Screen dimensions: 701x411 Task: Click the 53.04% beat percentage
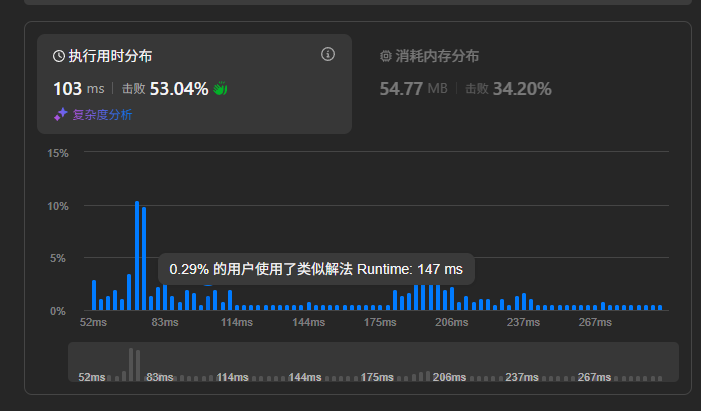(x=179, y=89)
